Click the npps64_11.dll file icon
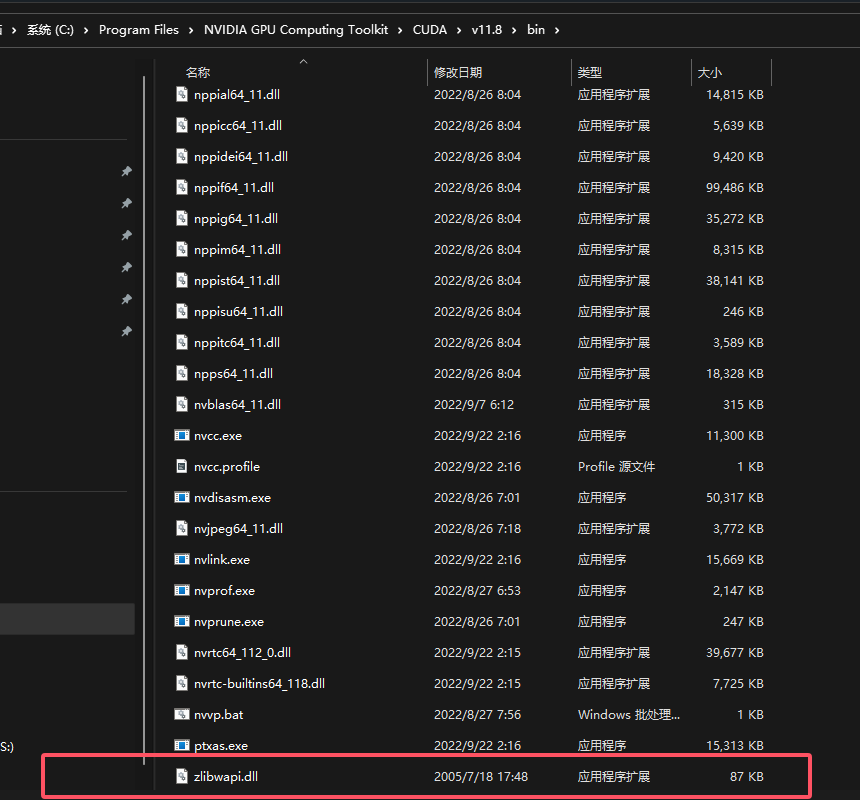 click(182, 373)
